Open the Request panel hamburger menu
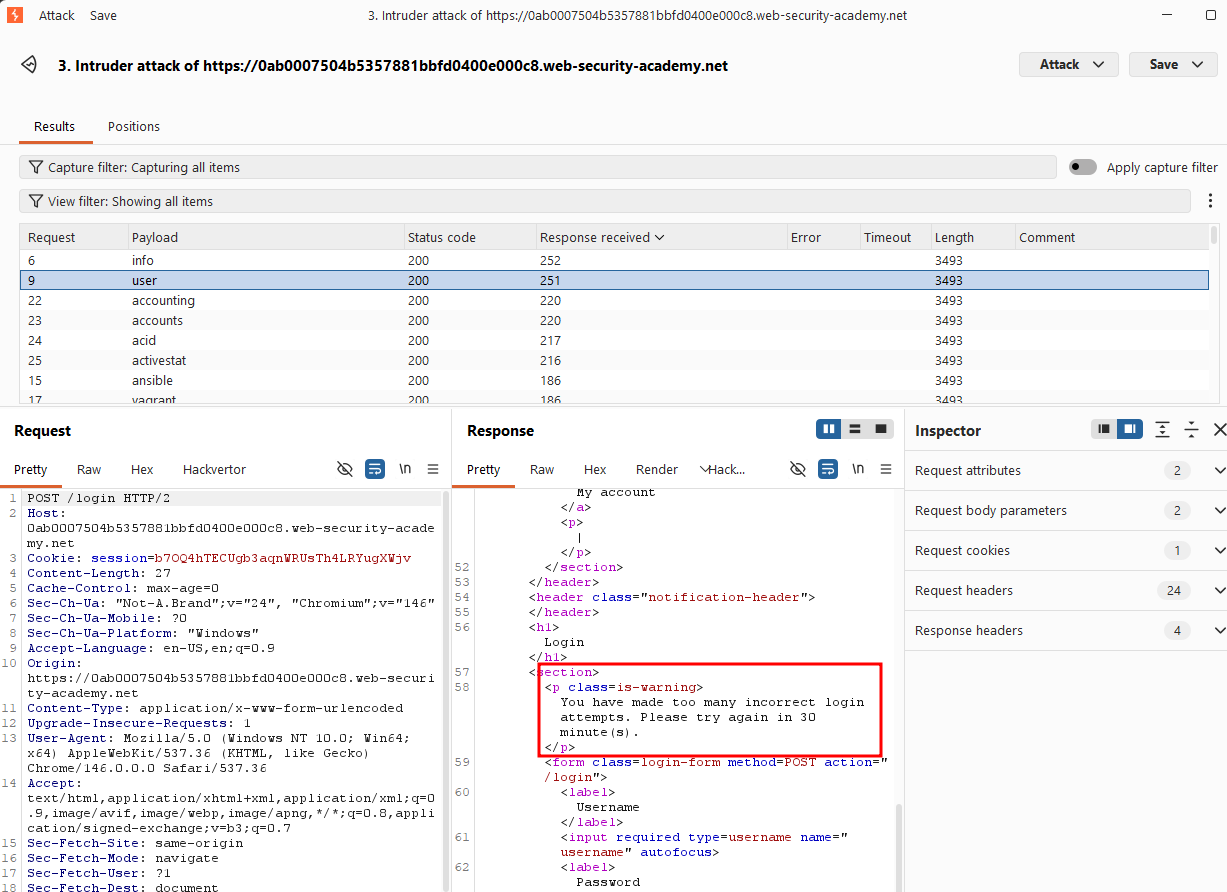 click(433, 469)
